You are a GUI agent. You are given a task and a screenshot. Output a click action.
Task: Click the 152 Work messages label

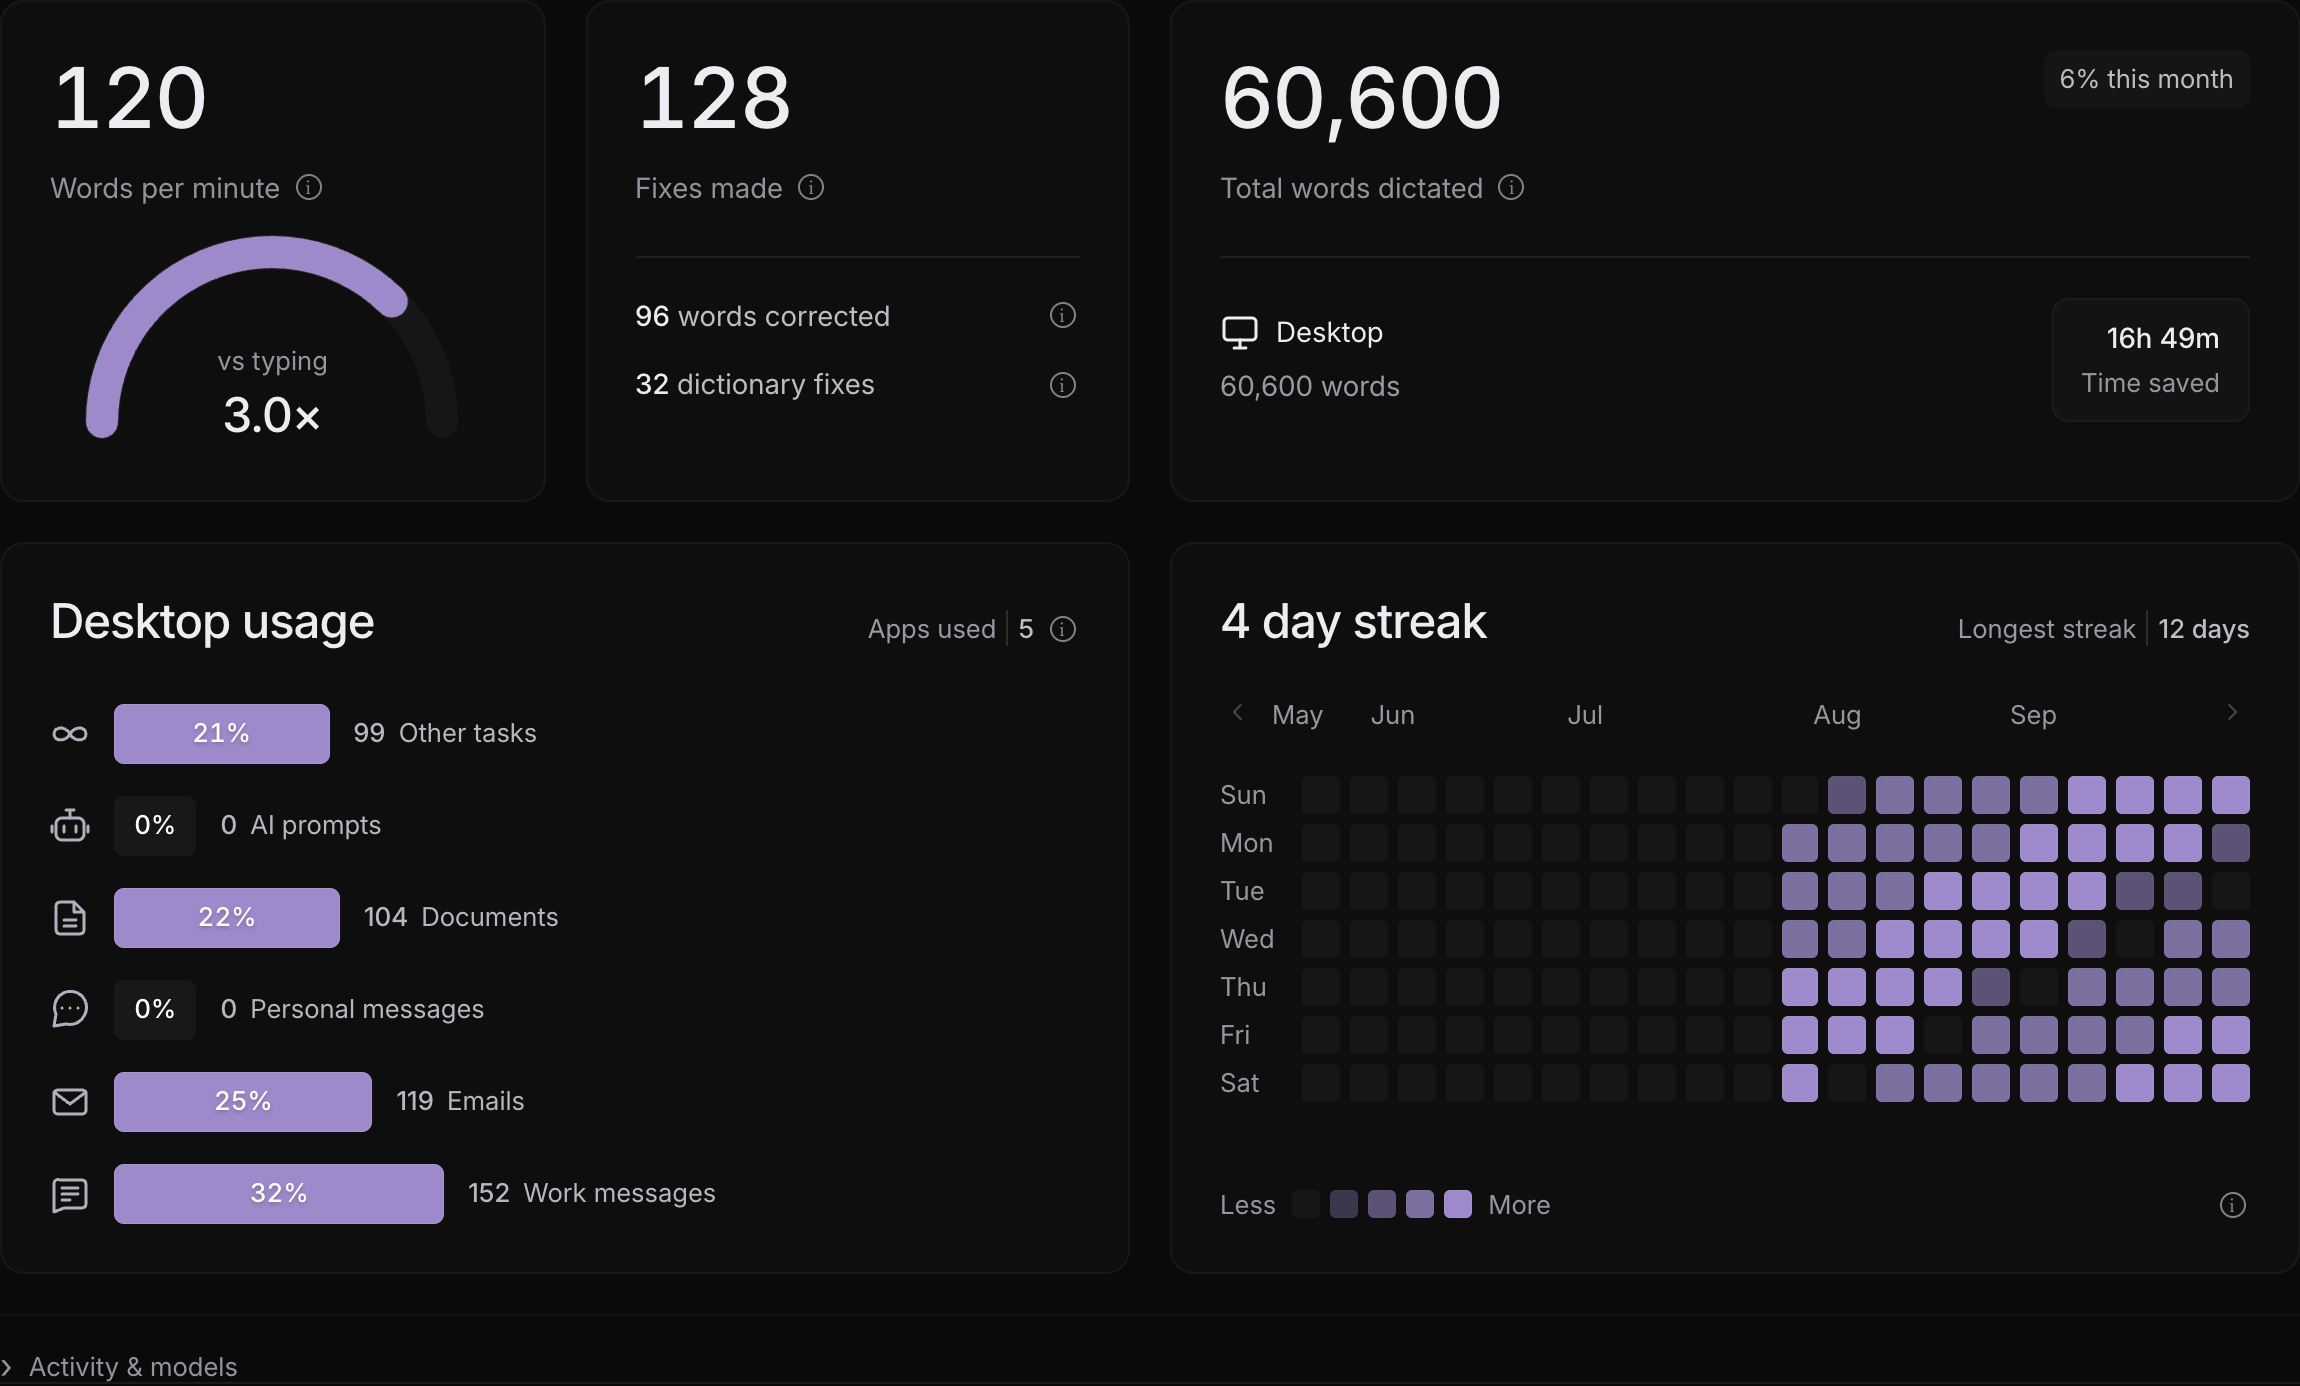592,1193
